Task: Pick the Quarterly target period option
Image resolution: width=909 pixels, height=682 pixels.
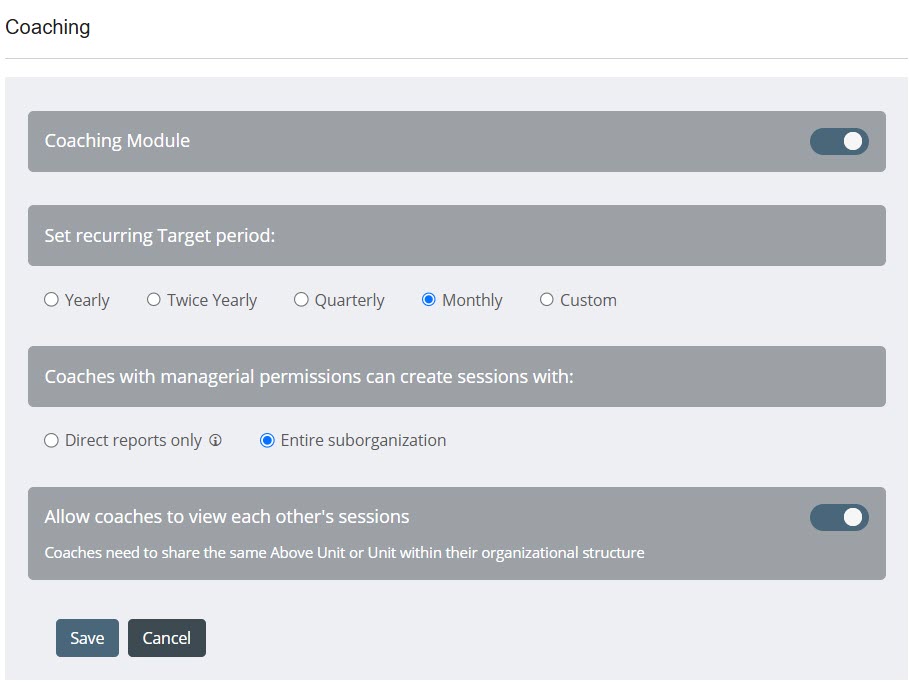Action: pos(301,300)
